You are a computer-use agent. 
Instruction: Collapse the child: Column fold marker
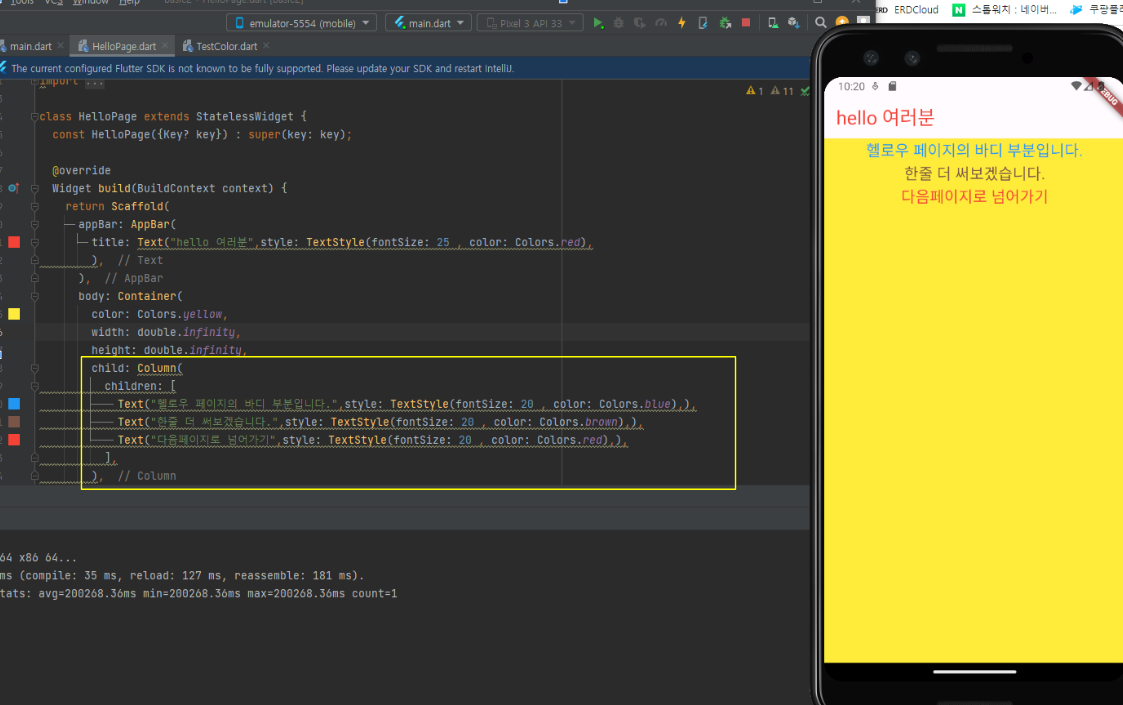[34, 368]
